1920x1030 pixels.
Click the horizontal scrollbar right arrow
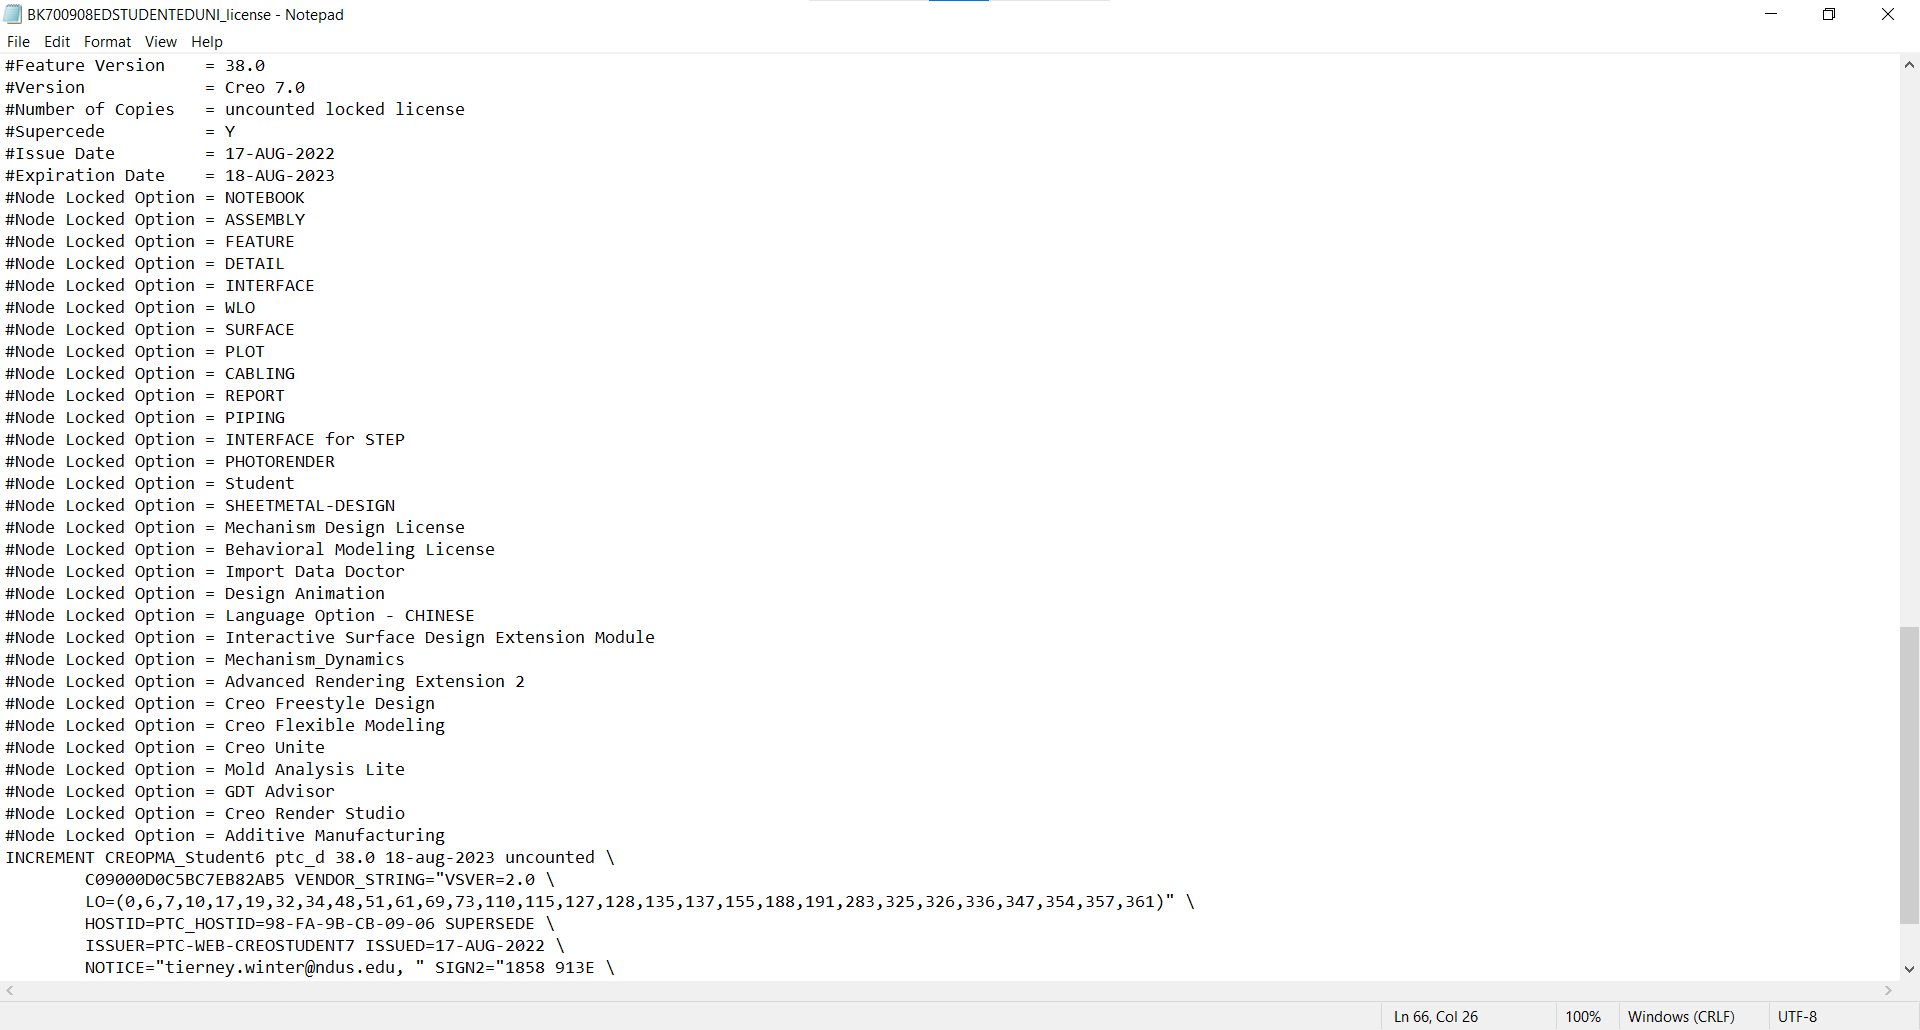click(x=1888, y=990)
